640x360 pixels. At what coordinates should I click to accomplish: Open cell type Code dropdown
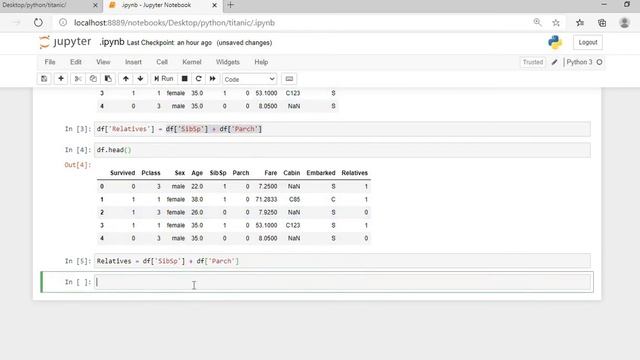(x=249, y=79)
